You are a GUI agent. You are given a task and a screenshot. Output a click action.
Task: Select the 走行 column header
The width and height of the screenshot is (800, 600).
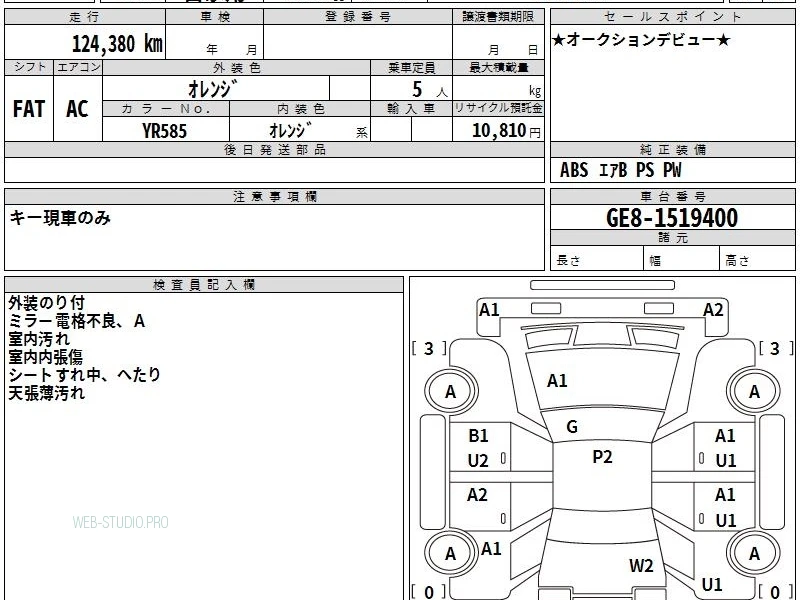tap(85, 17)
